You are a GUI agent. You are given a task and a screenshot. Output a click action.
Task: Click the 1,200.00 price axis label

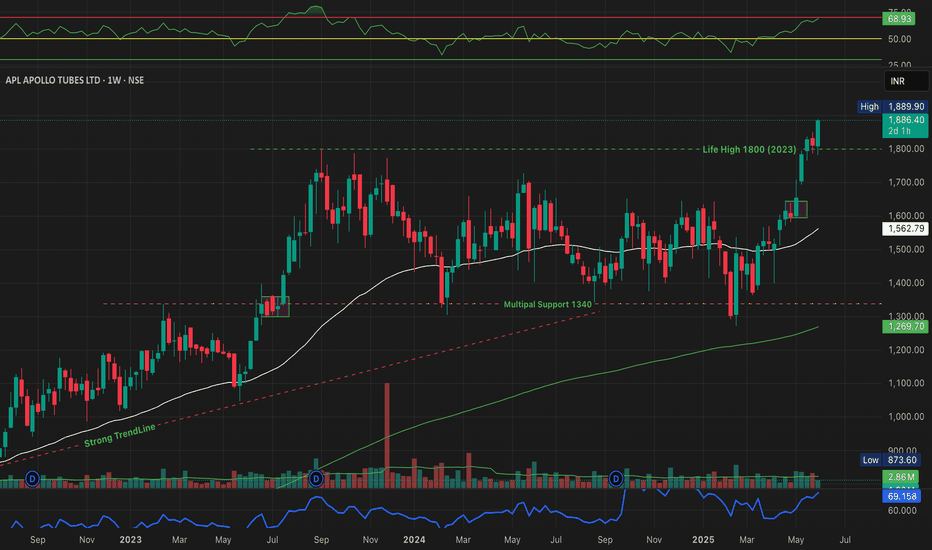tap(906, 350)
